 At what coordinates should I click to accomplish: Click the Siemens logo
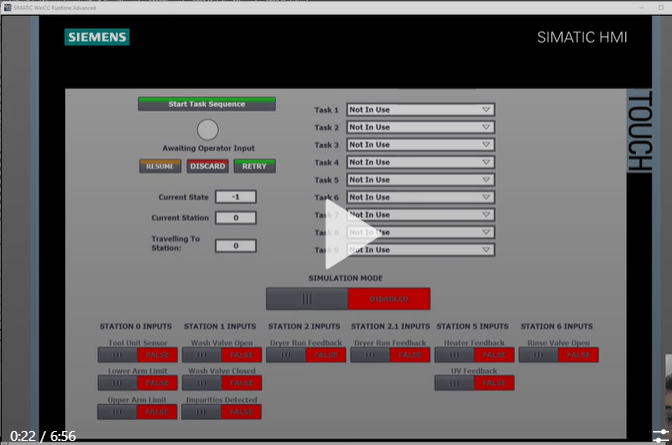point(97,37)
